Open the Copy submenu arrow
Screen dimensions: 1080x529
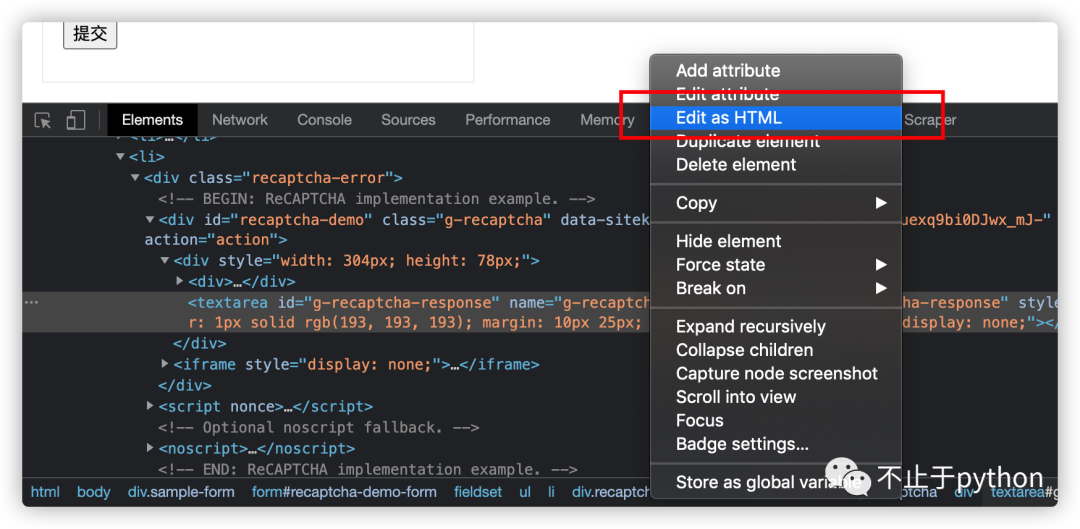coord(881,203)
